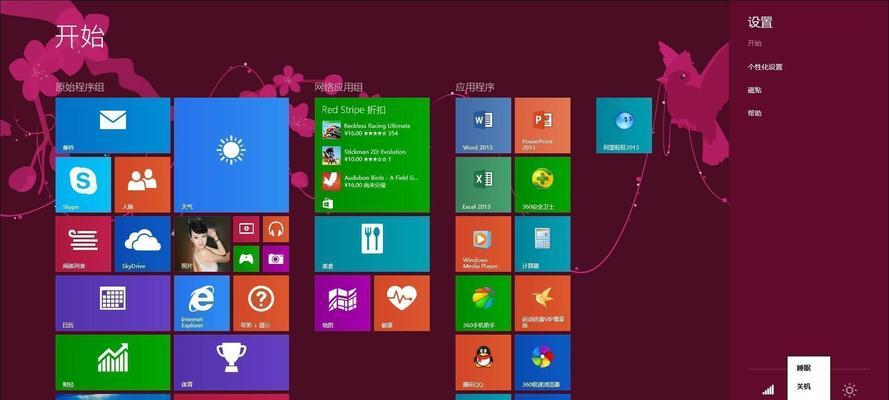
Task: Open the Mail (邮件) tile
Action: [113, 126]
